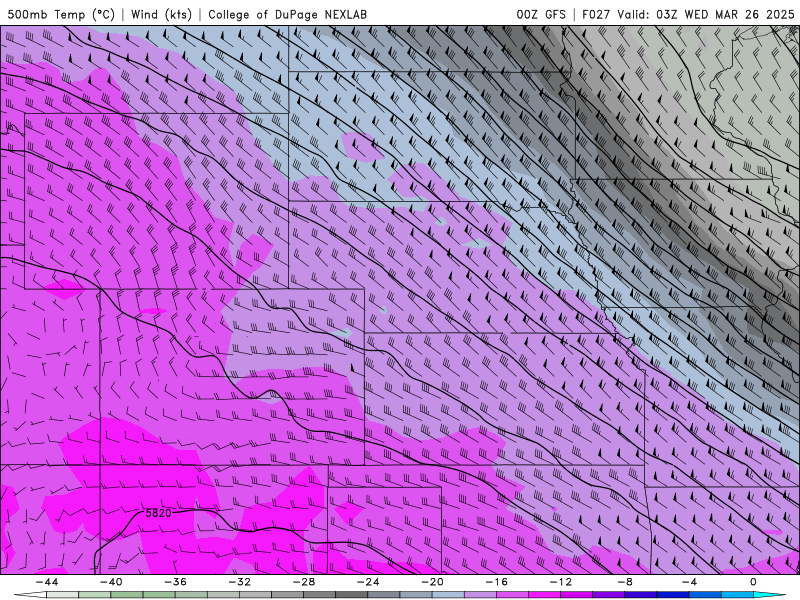Click the 'Wind (kts)' title label

tap(161, 14)
